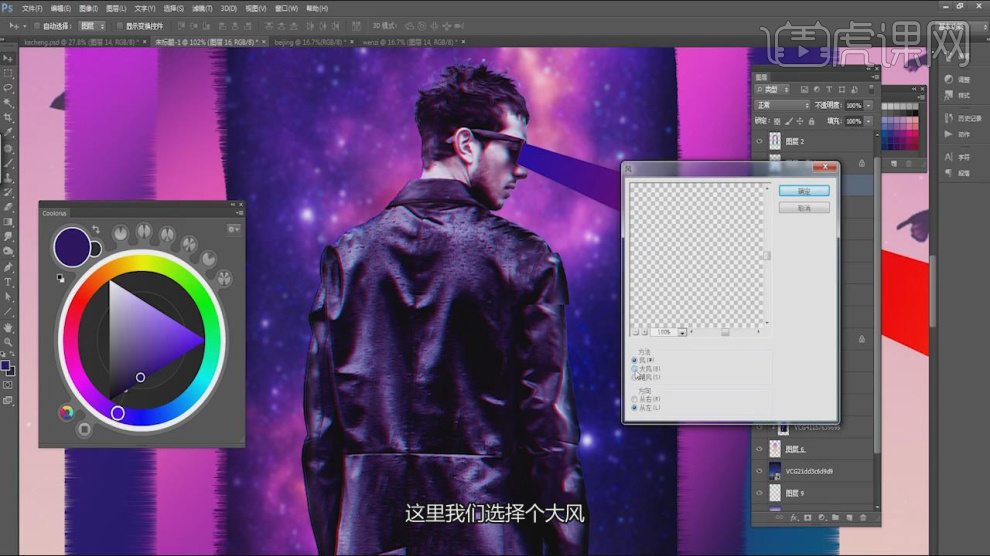The width and height of the screenshot is (990, 556).
Task: Open the 段落 paragraph panel
Action: (x=957, y=172)
